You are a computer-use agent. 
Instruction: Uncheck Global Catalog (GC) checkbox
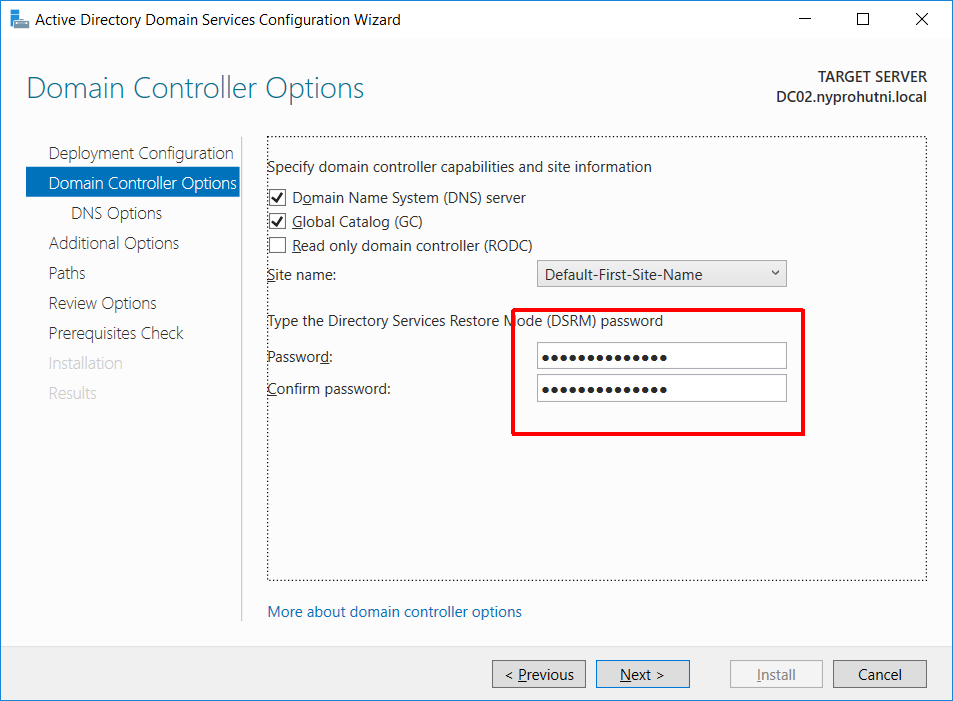(277, 221)
